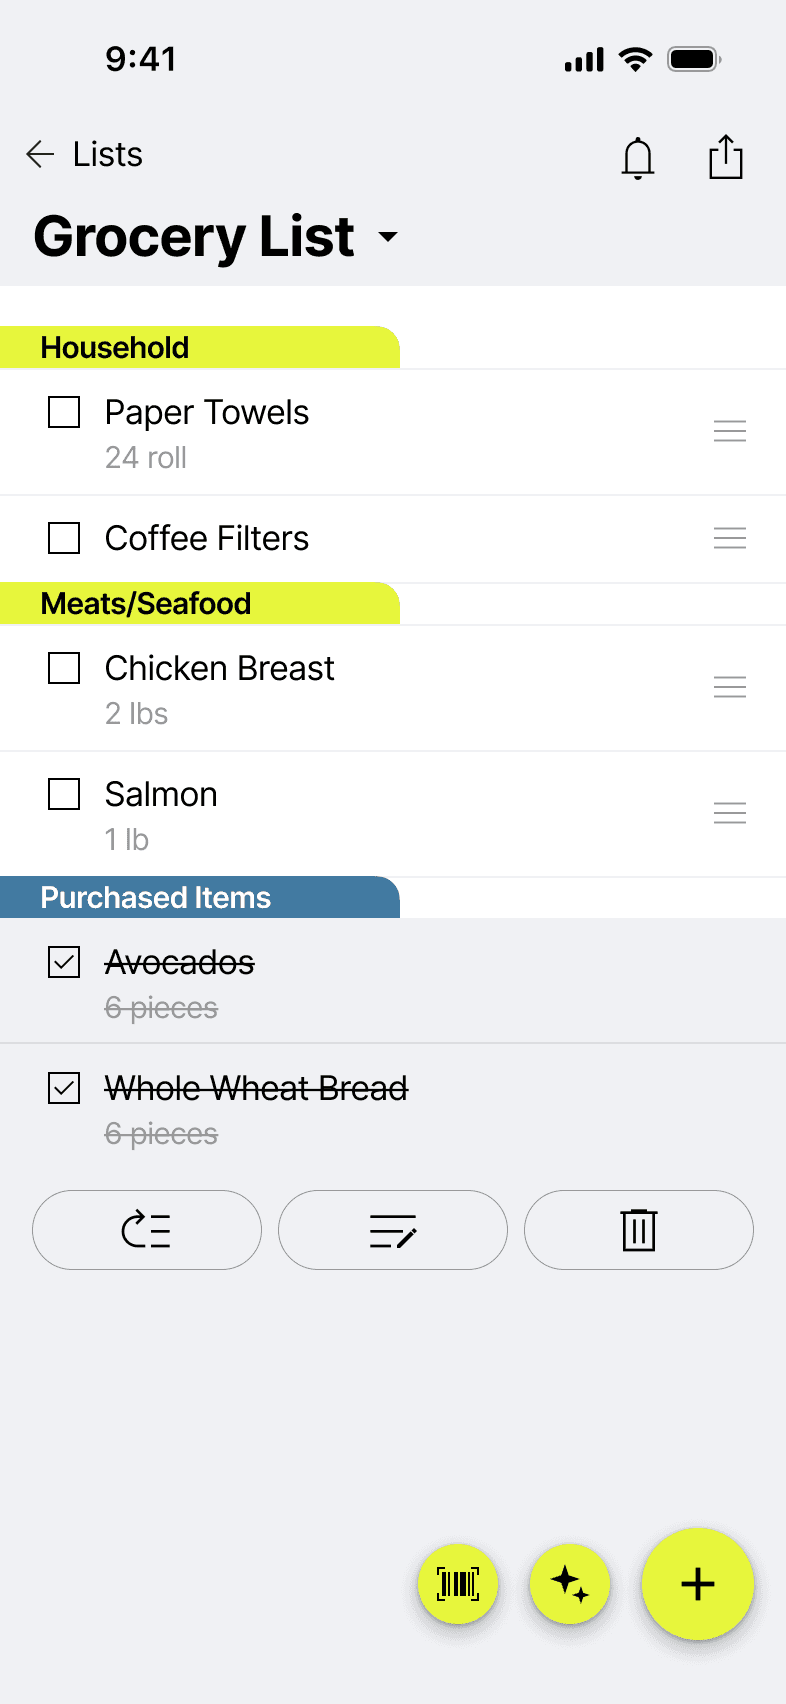Open the Chicken Breast item
Viewport: 786px width, 1704px height.
[220, 669]
